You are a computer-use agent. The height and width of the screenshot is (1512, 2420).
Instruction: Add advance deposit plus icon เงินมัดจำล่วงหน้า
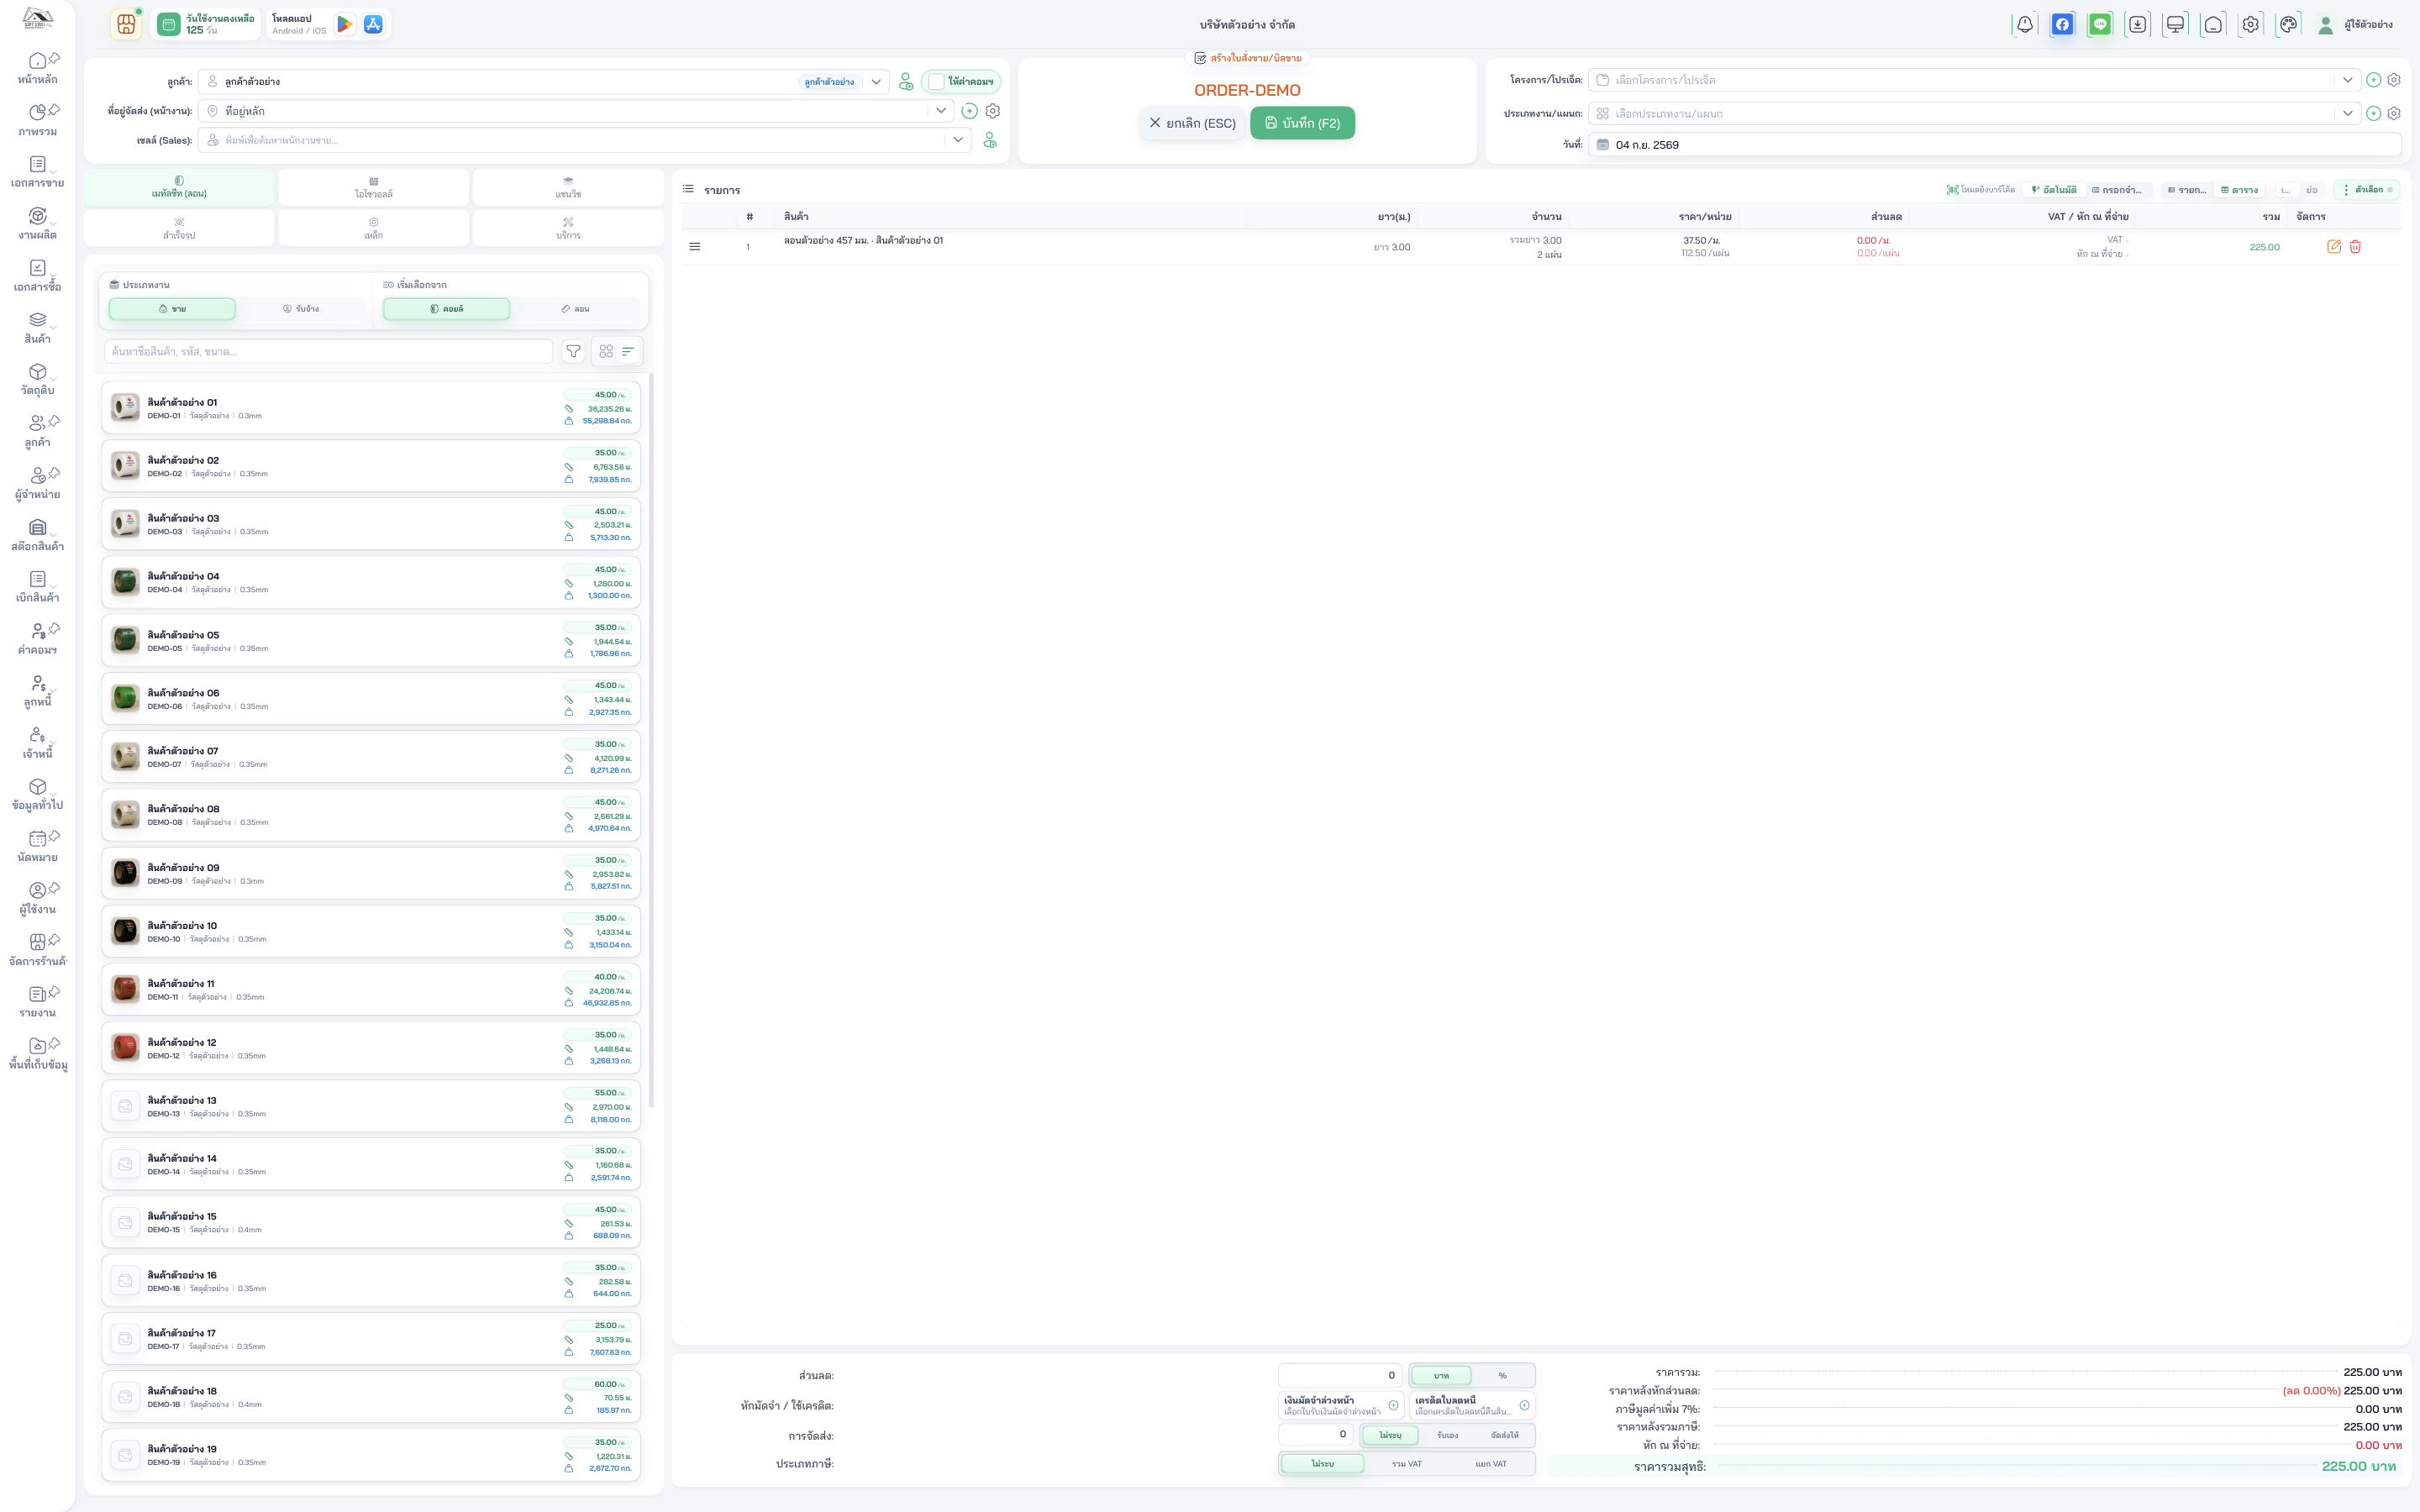click(x=1393, y=1405)
